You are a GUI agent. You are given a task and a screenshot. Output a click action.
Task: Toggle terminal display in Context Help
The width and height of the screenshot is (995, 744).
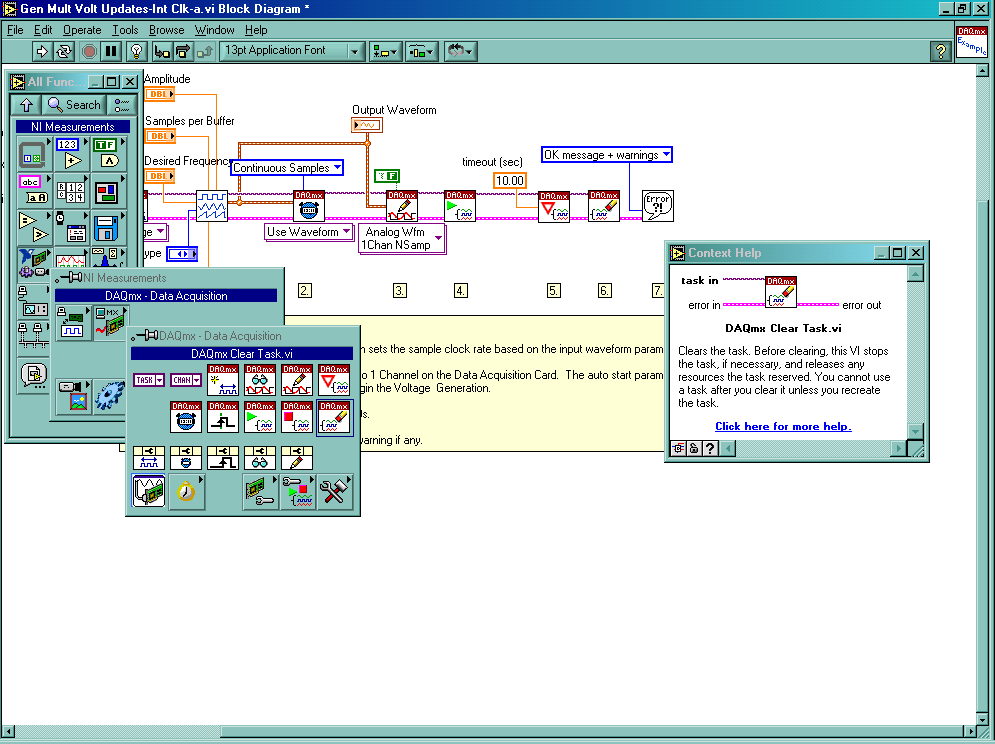click(x=678, y=448)
